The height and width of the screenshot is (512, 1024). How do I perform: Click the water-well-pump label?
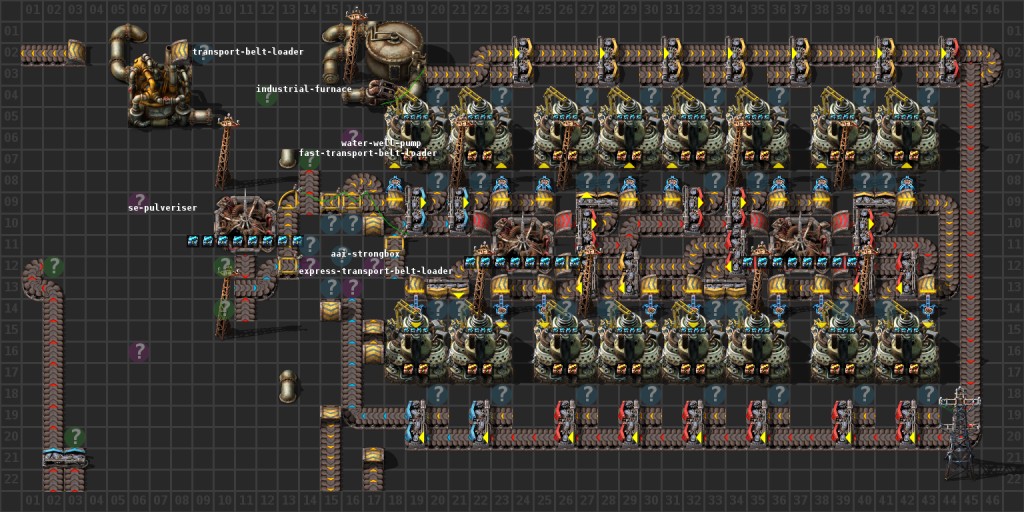coord(381,142)
